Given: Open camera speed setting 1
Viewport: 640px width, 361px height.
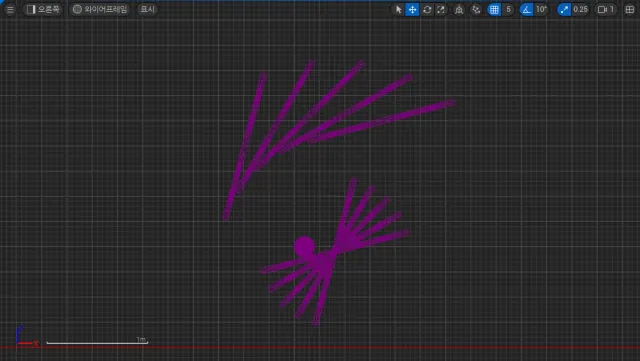Looking at the screenshot, I should pyautogui.click(x=606, y=9).
